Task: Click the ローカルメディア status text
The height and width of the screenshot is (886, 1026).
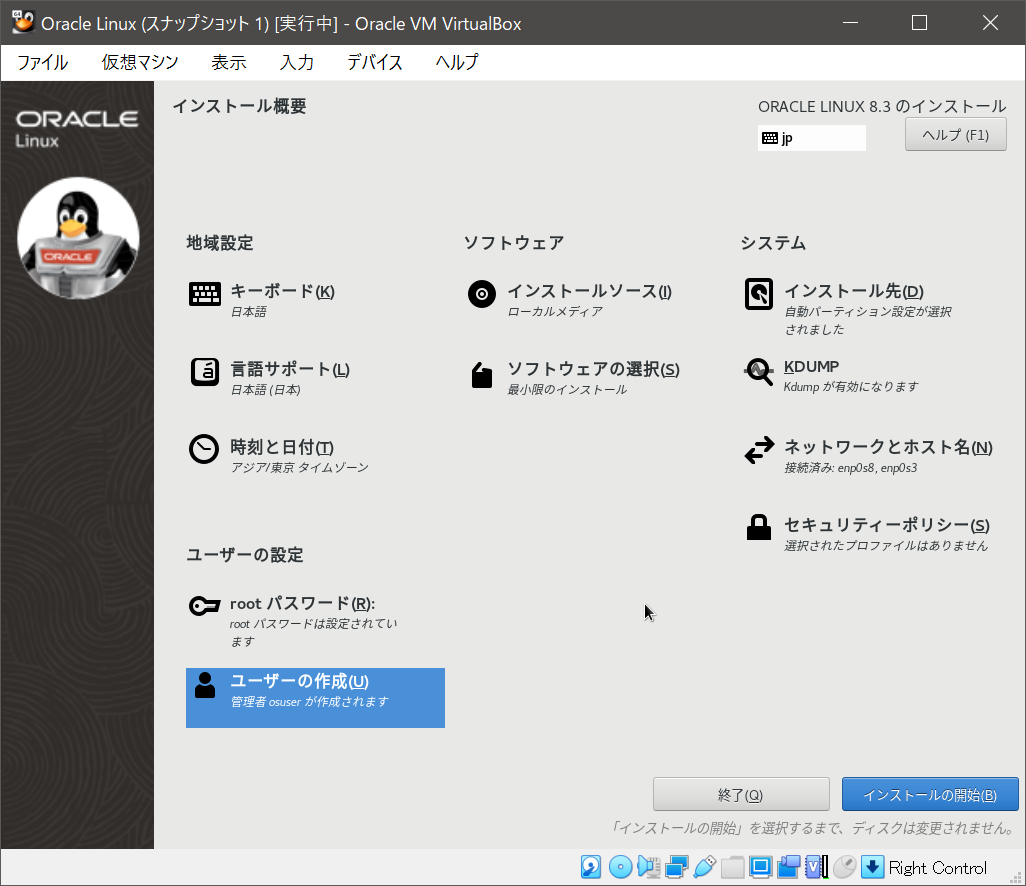Action: [555, 311]
